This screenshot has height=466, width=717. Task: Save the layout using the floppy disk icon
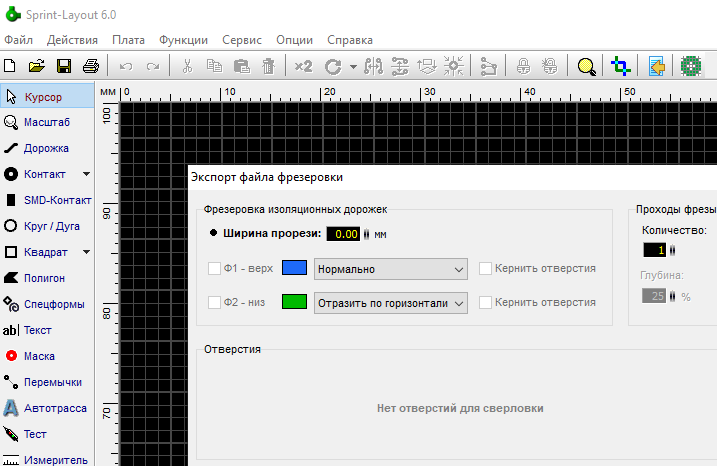64,67
